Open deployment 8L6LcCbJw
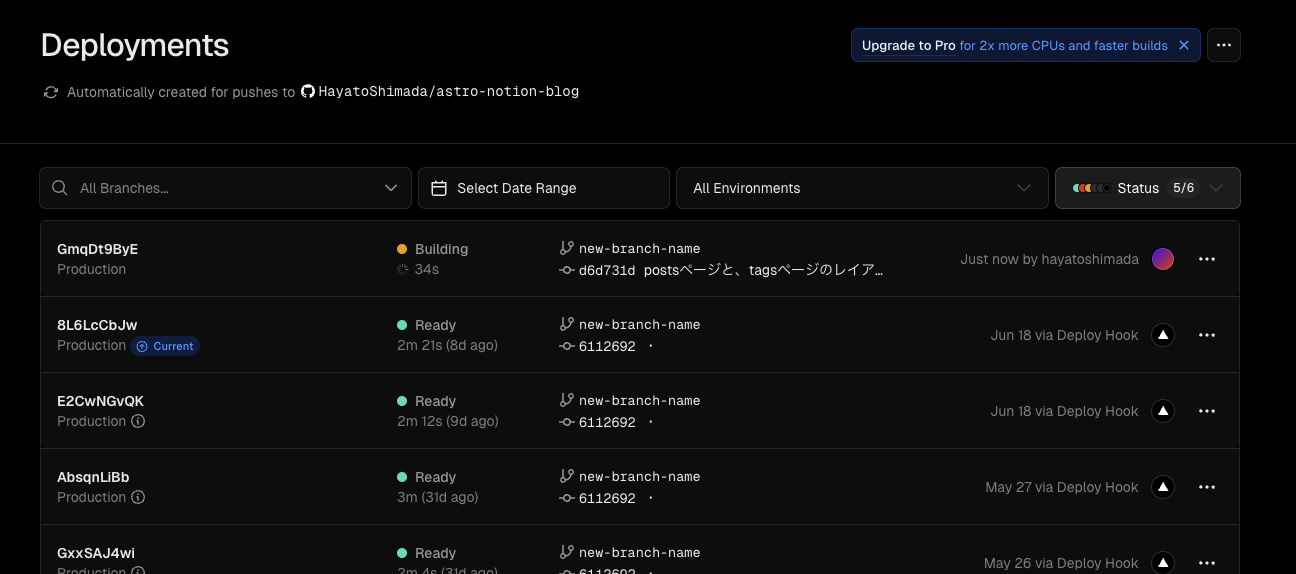Image resolution: width=1296 pixels, height=574 pixels. coord(97,325)
